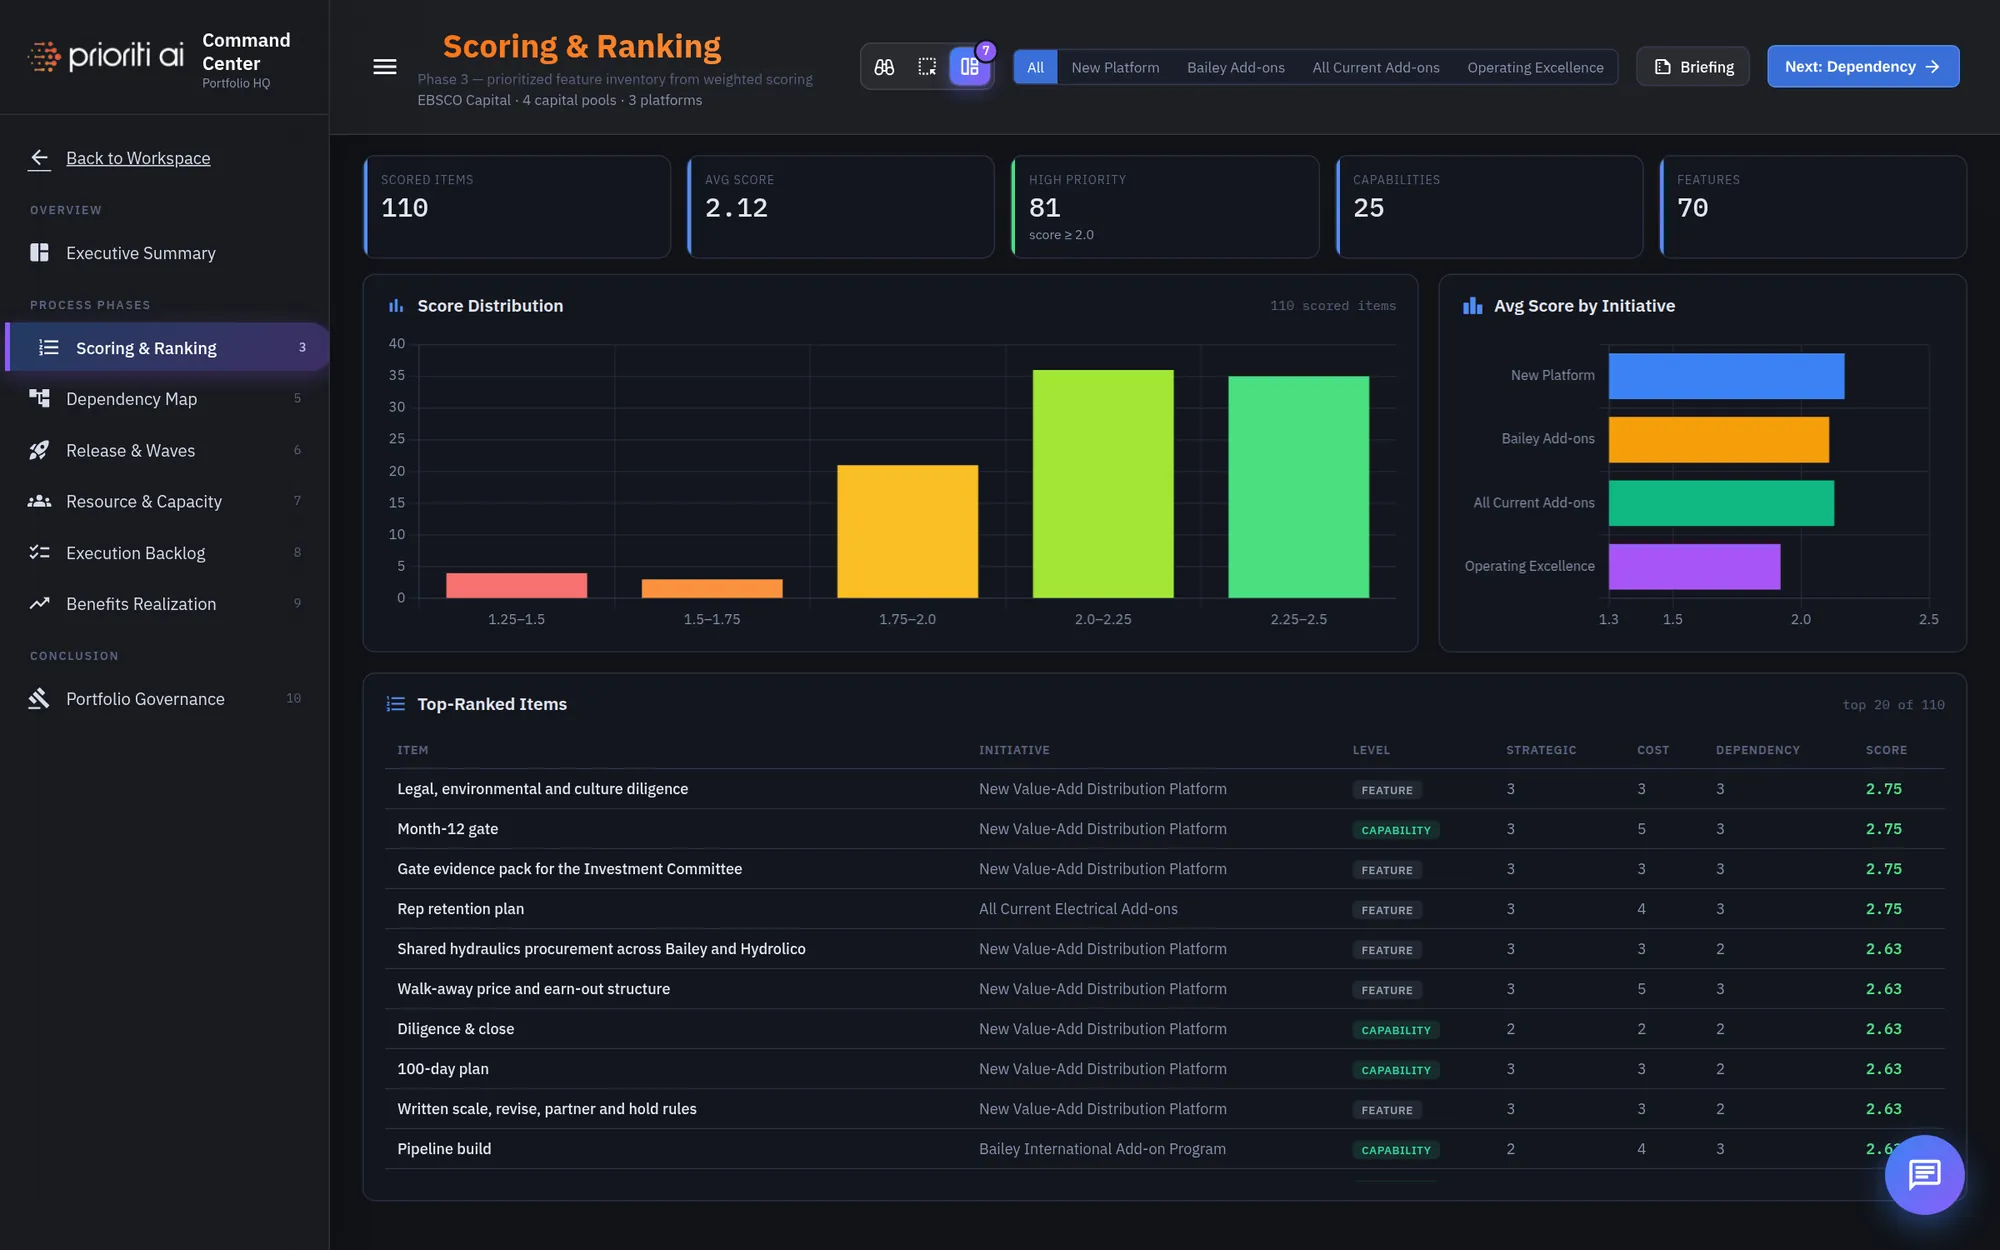Select the purple dashboard layout icon

click(x=970, y=67)
